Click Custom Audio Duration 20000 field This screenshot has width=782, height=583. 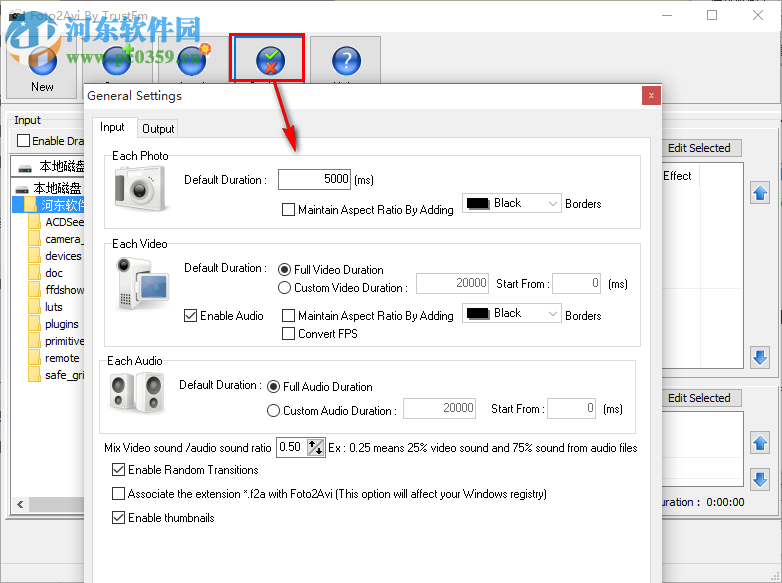(x=439, y=408)
